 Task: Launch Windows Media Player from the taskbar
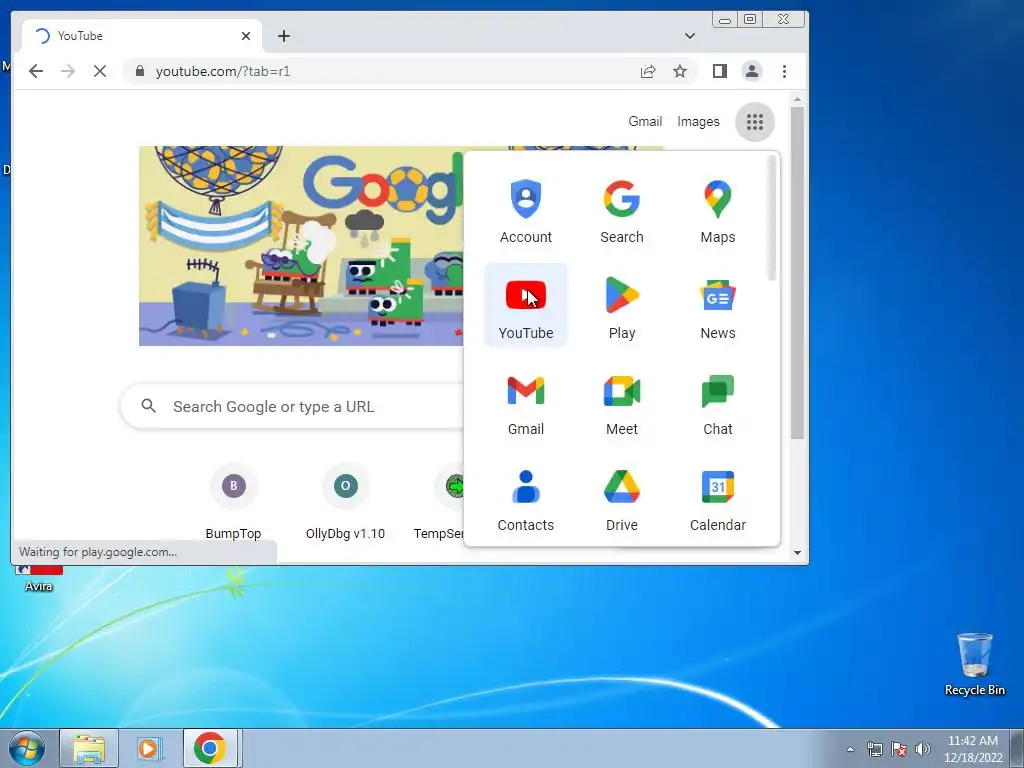pyautogui.click(x=149, y=748)
